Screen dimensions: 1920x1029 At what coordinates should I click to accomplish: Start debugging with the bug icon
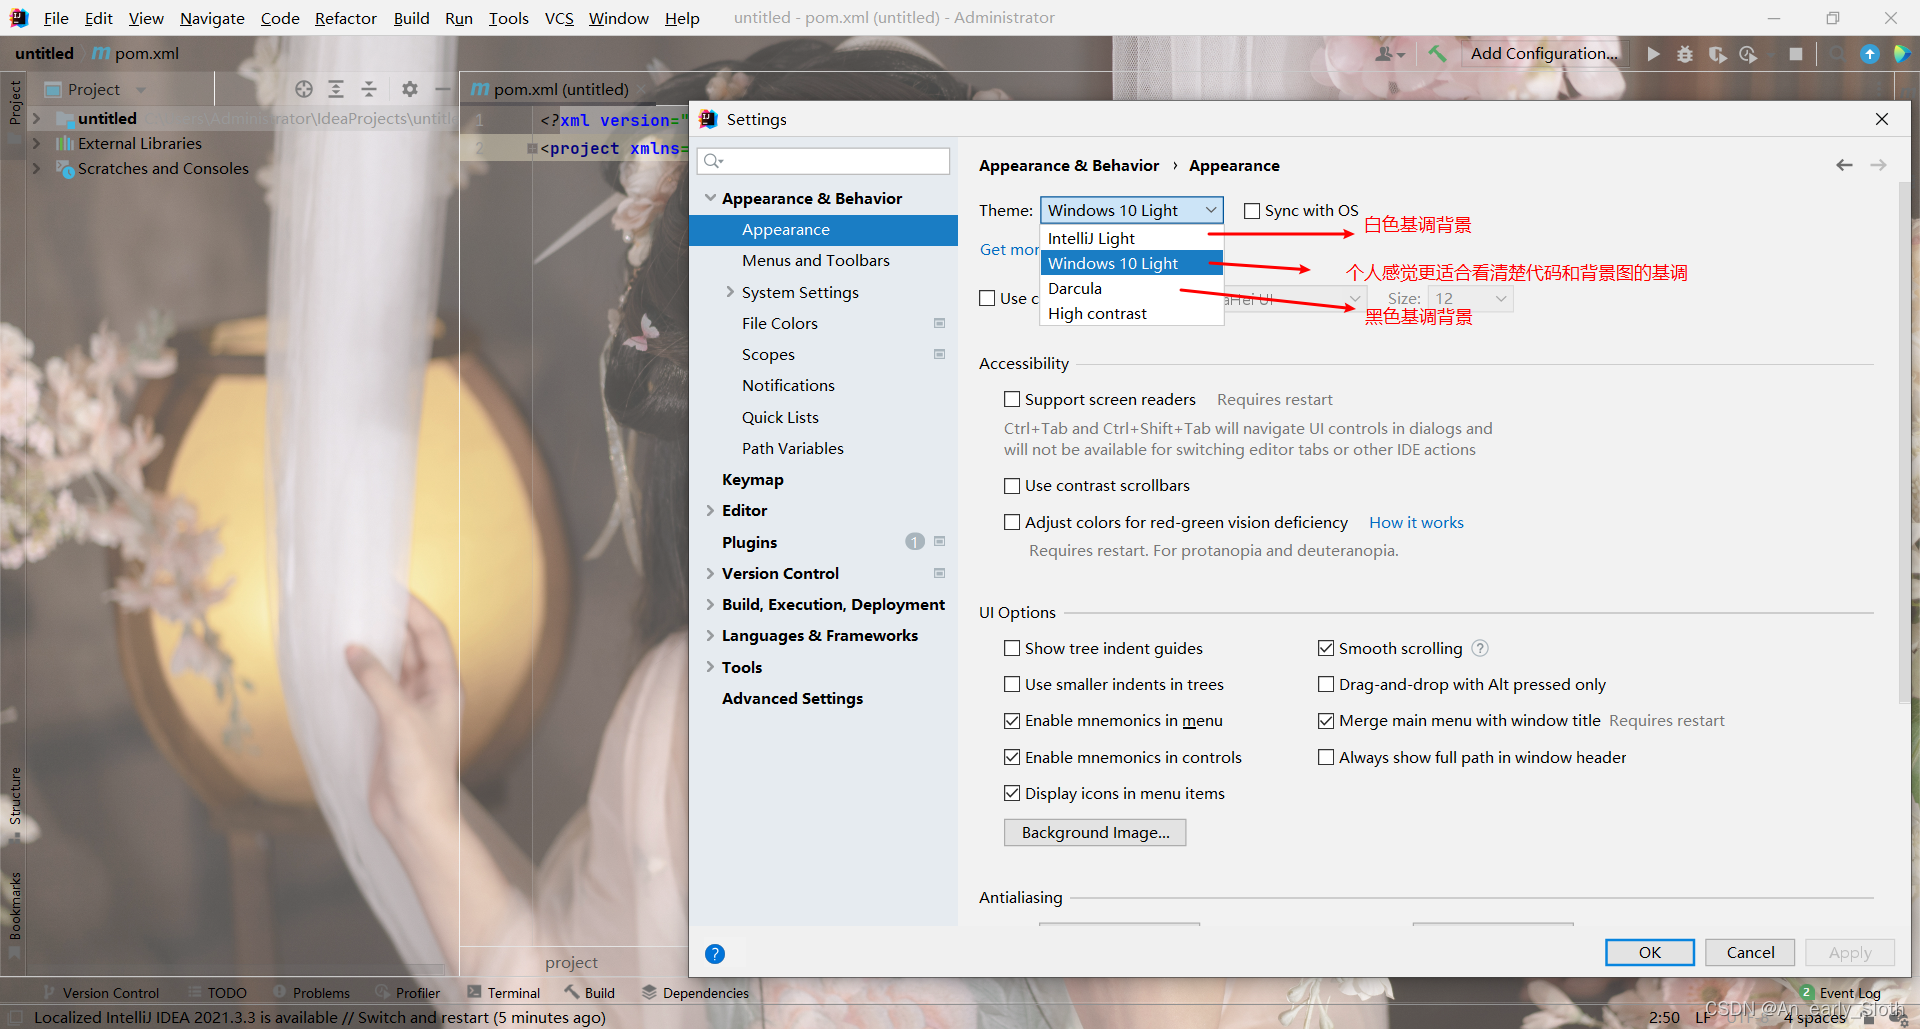point(1685,54)
